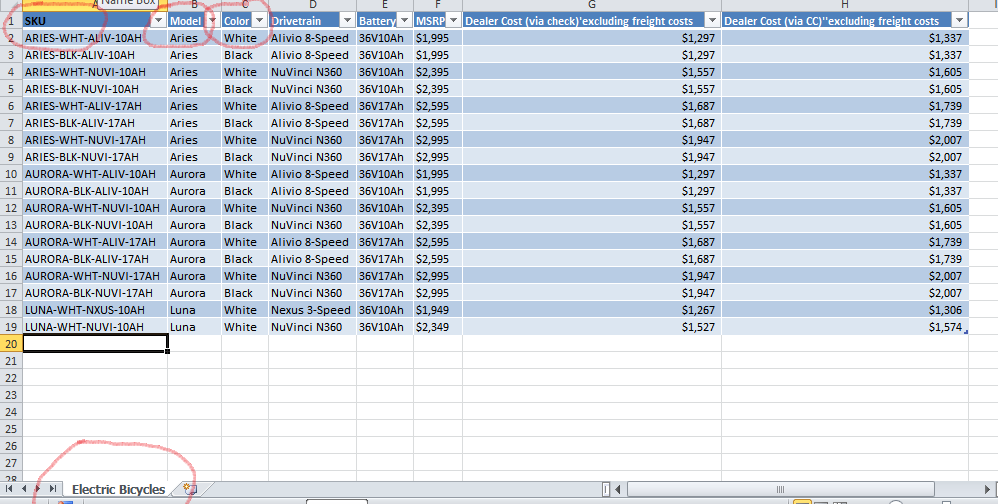The image size is (998, 504).
Task: Click dealer cost cell $1,574
Action: (845, 326)
